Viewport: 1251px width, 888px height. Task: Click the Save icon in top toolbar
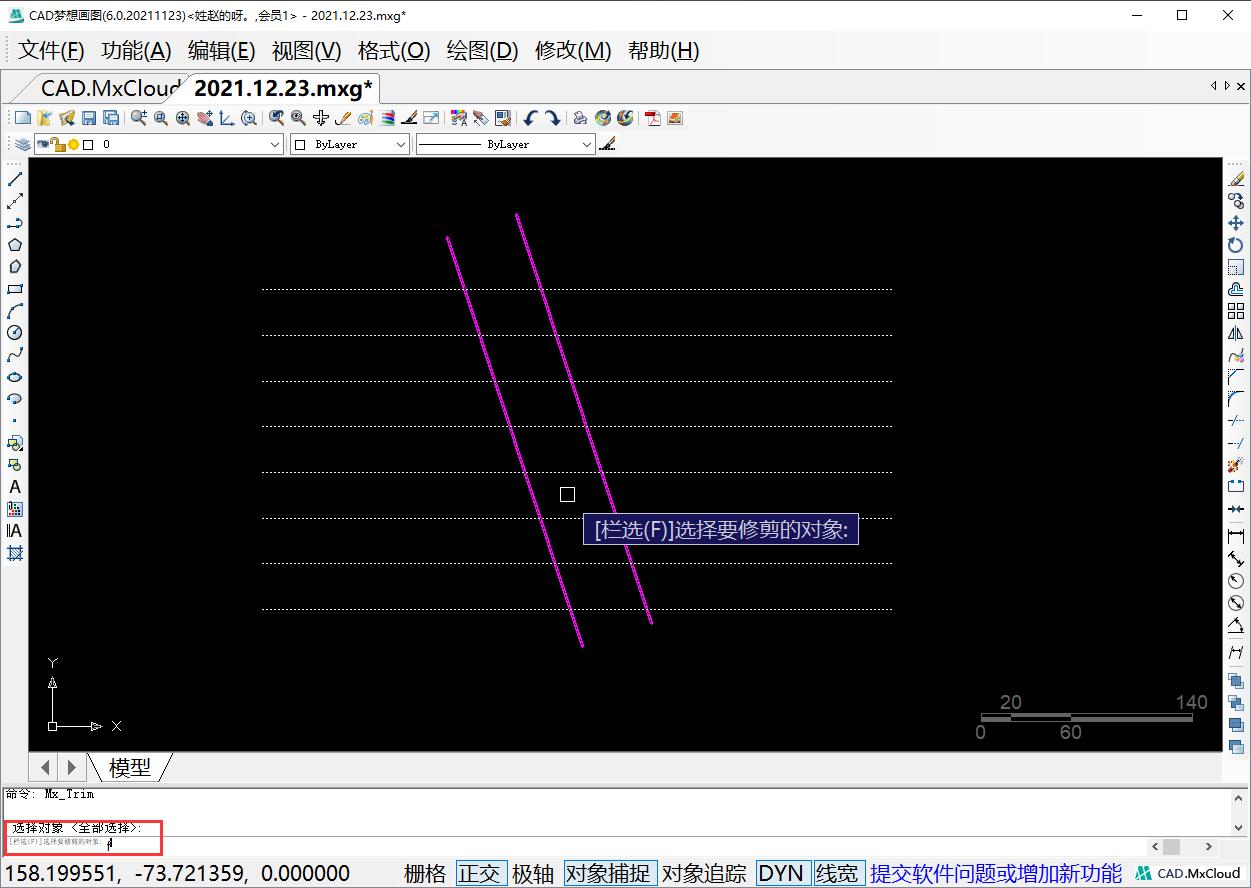click(x=90, y=117)
